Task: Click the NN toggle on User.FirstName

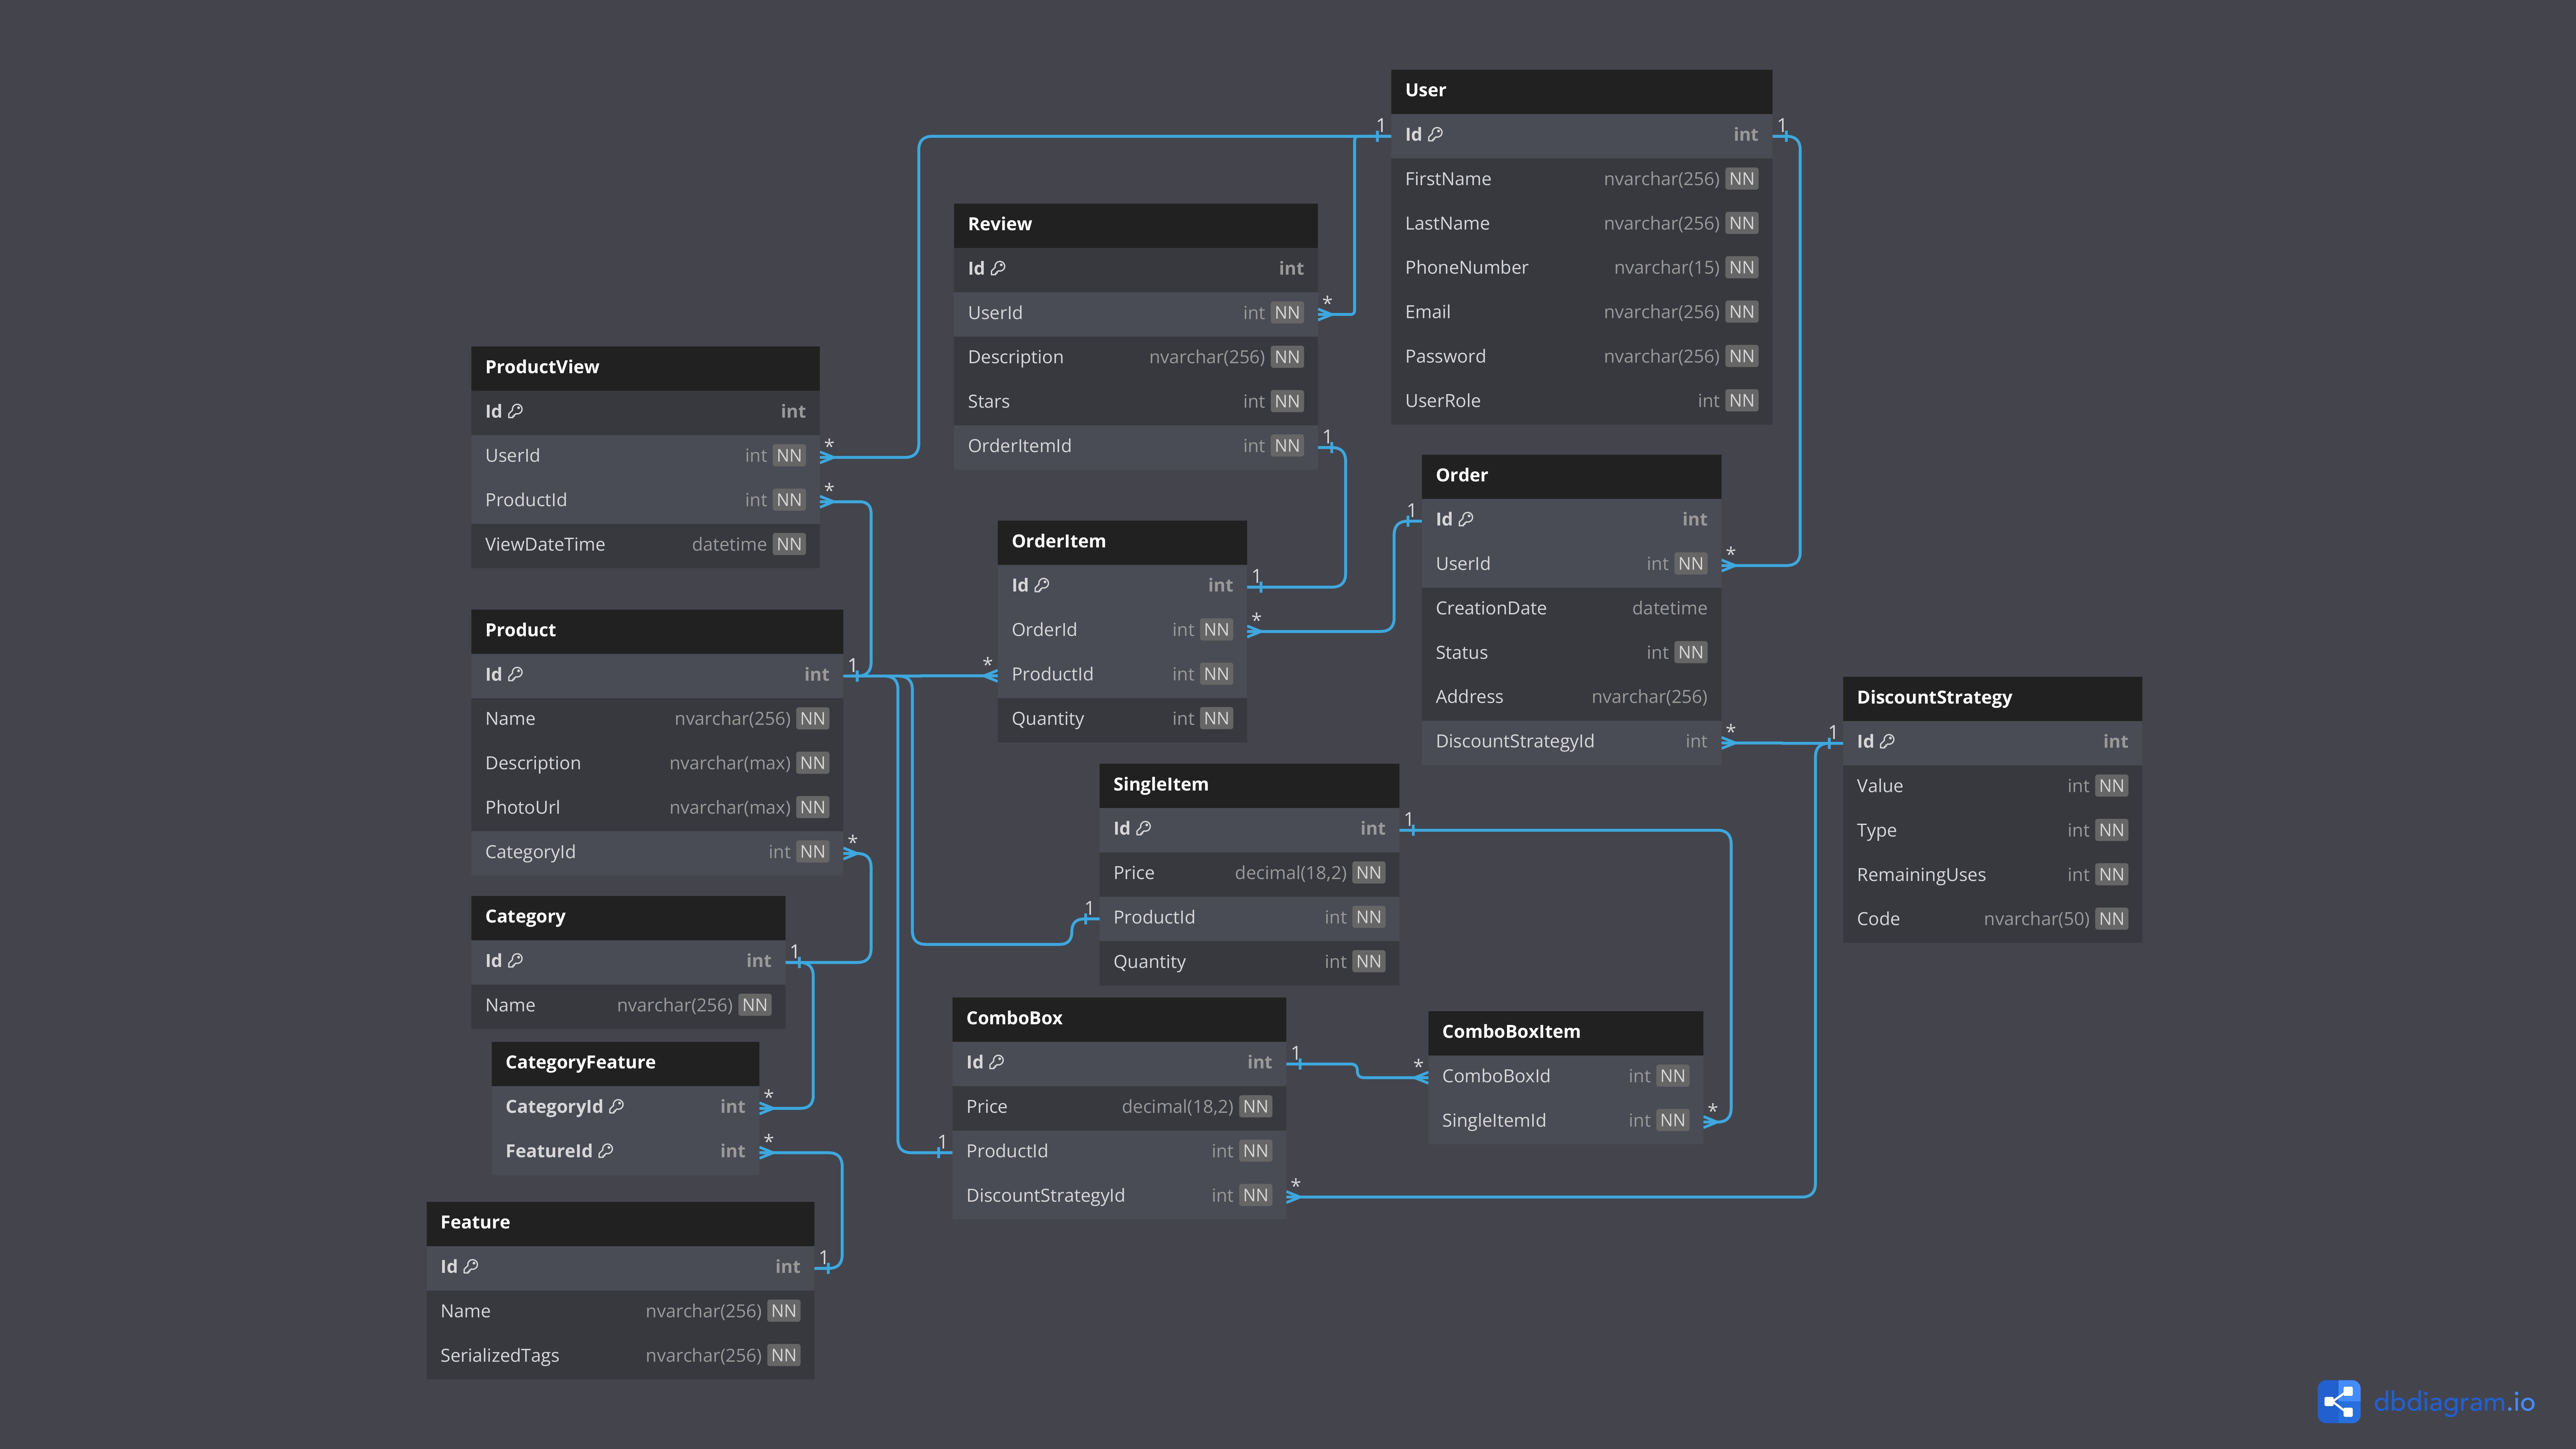Action: pyautogui.click(x=1741, y=177)
